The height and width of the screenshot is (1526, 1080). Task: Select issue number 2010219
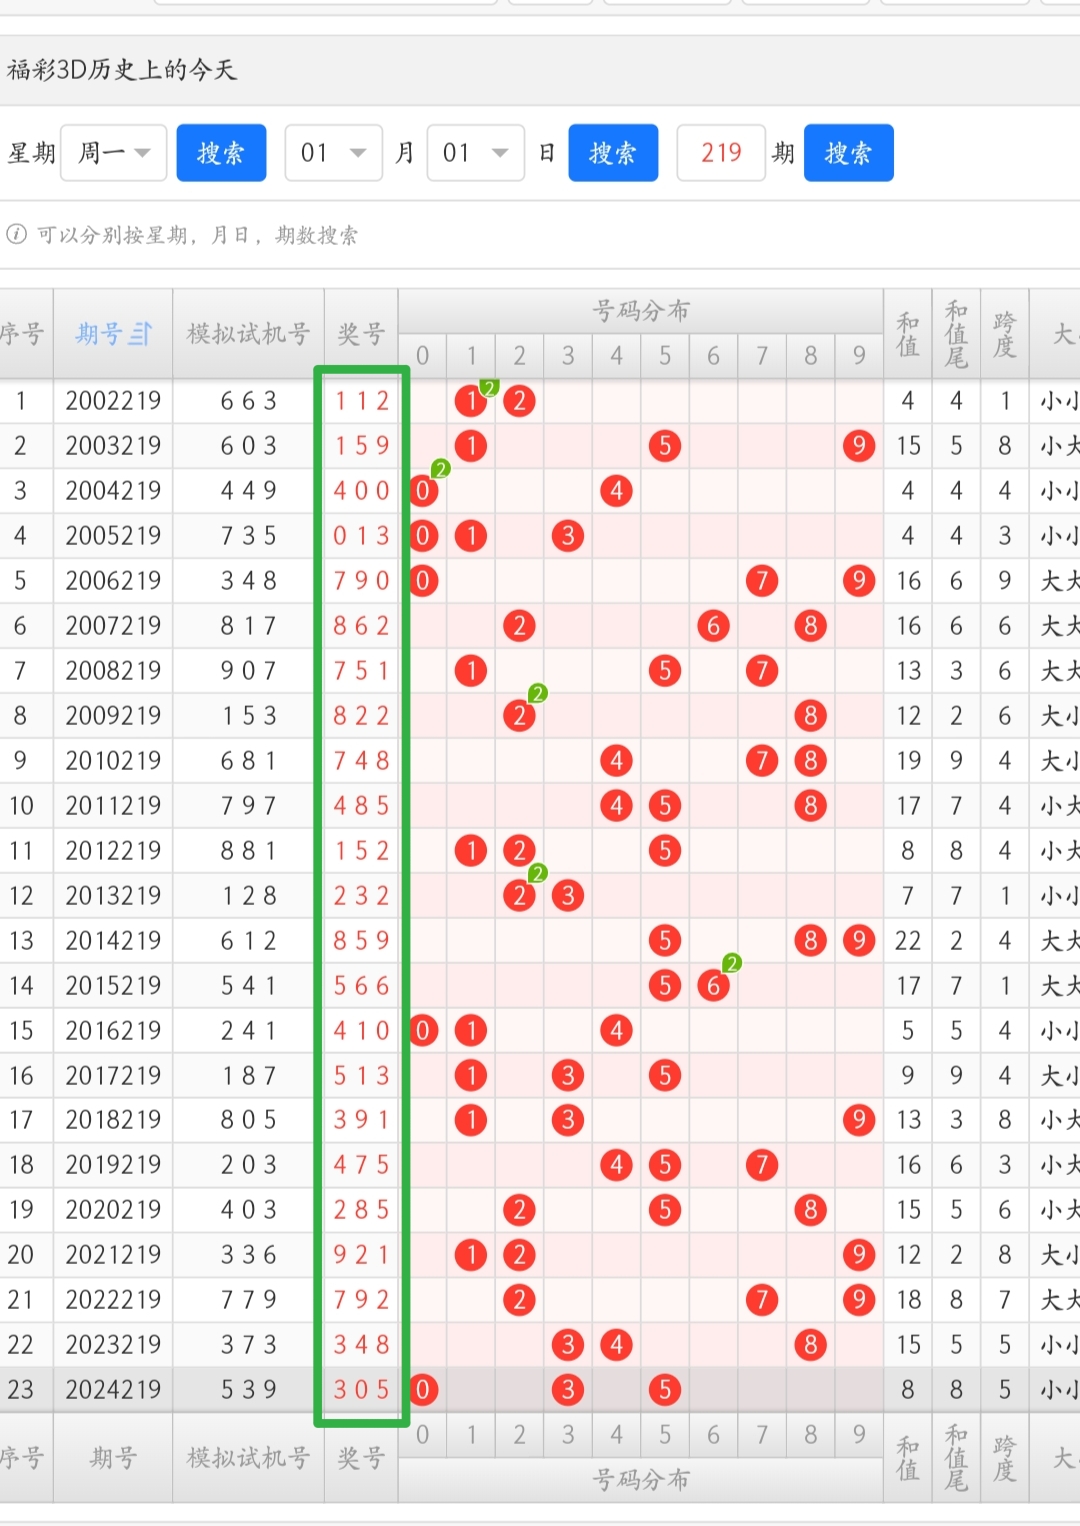[113, 761]
